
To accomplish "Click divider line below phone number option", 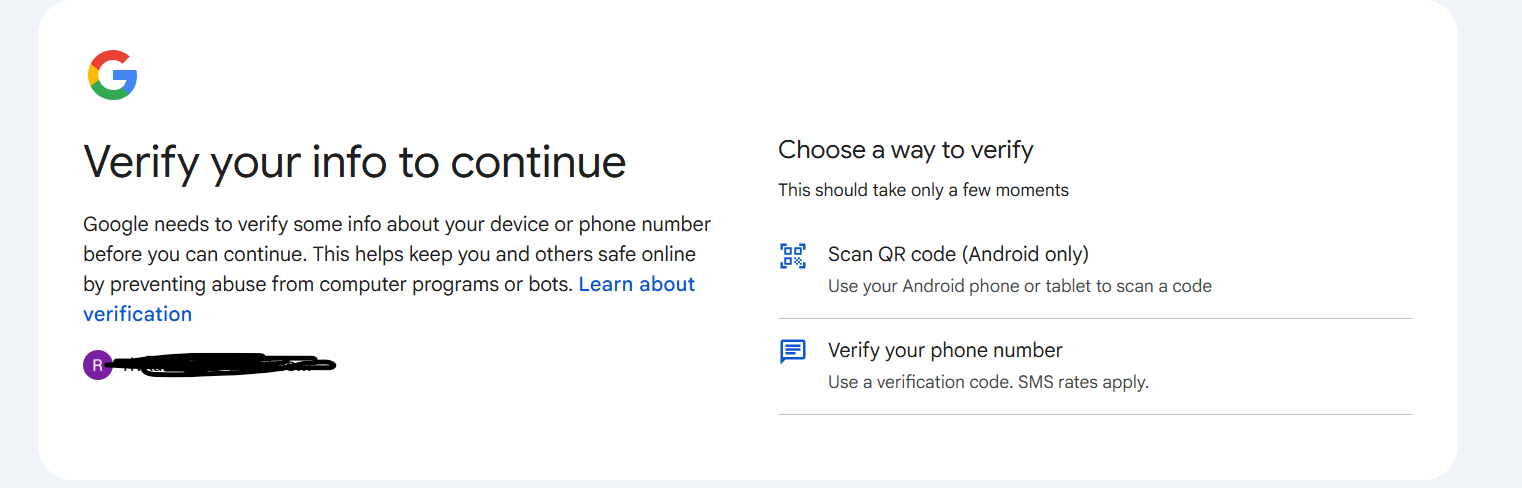I will click(x=1095, y=414).
